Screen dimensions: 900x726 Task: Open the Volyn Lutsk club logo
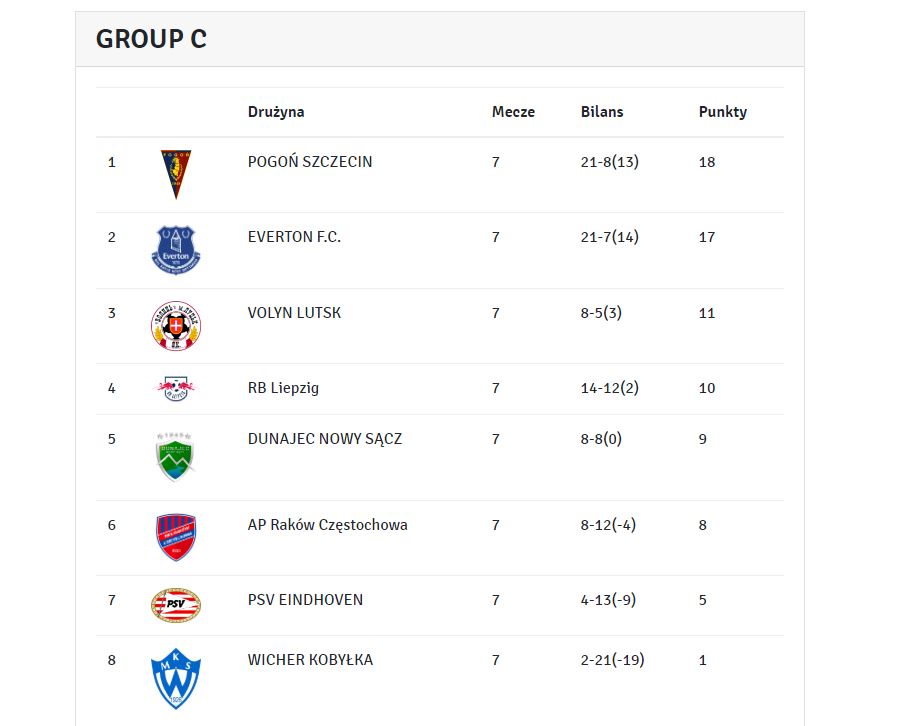click(x=176, y=325)
